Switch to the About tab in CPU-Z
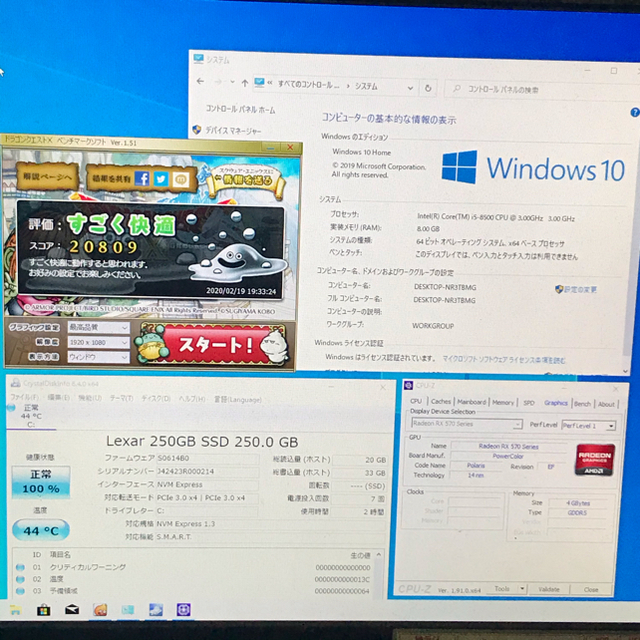640x640 pixels. coord(606,404)
